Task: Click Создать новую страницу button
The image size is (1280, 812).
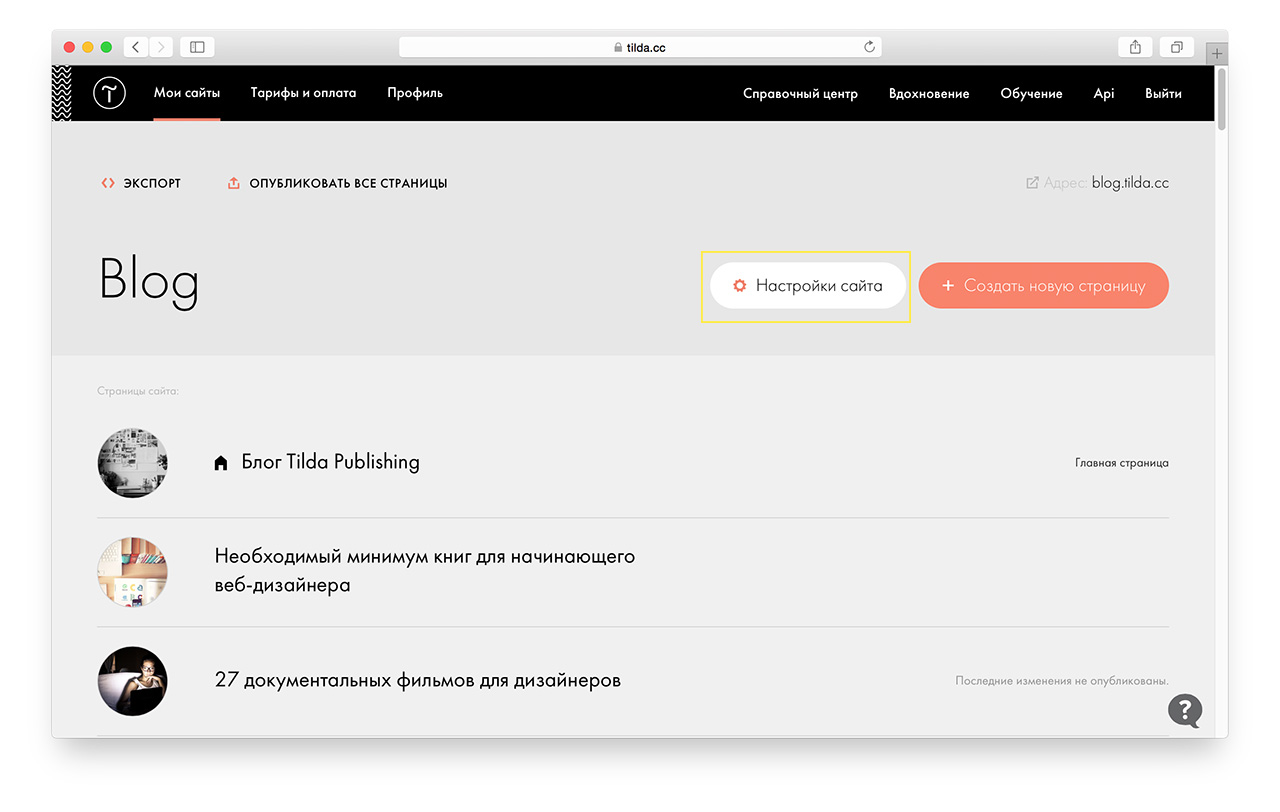Action: pyautogui.click(x=1044, y=286)
